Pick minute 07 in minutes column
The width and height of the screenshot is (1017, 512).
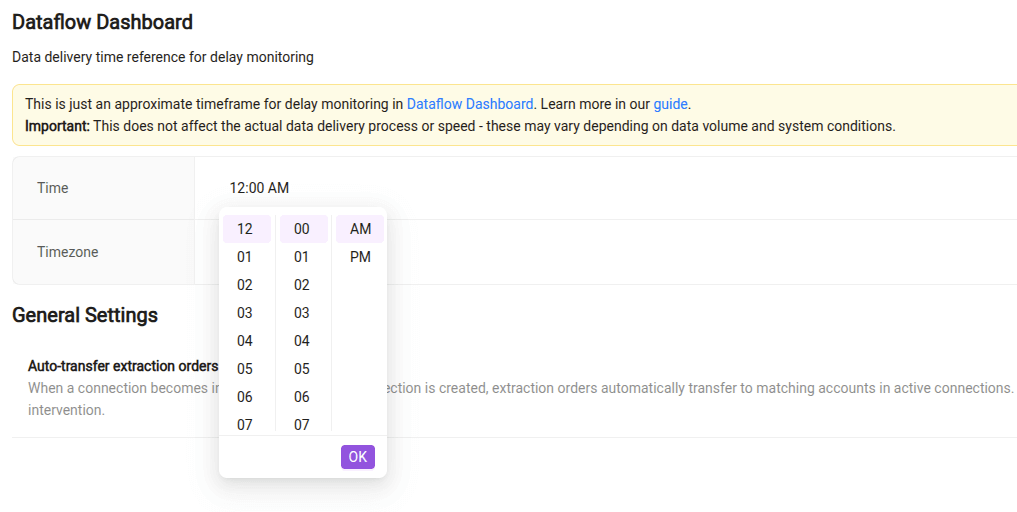click(x=304, y=423)
